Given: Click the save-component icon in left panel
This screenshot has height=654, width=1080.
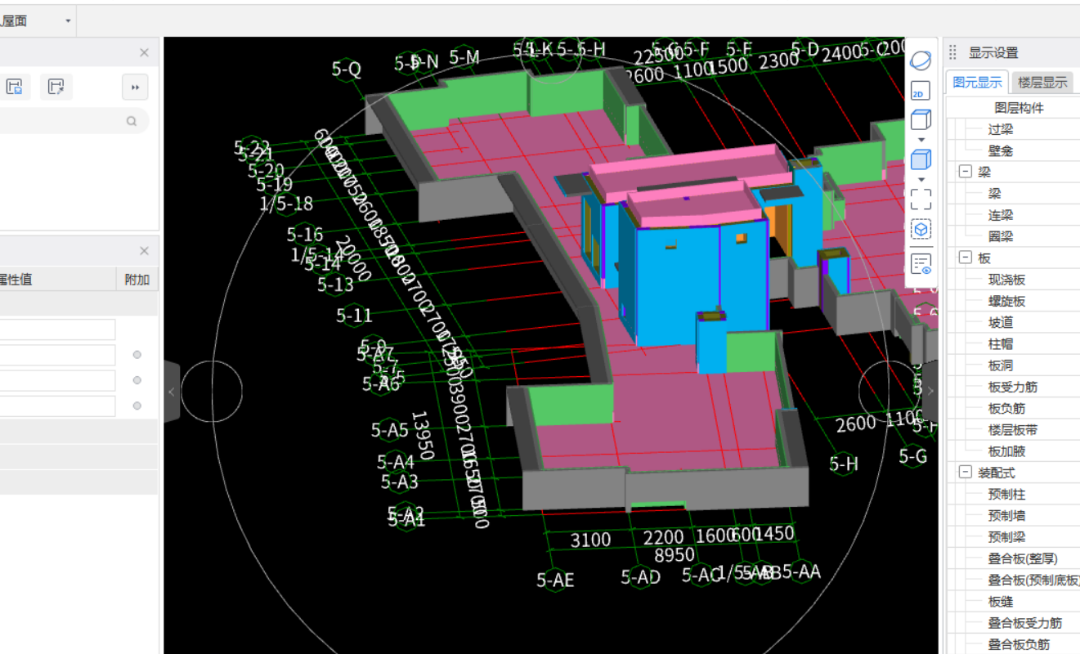Looking at the screenshot, I should click(x=14, y=87).
